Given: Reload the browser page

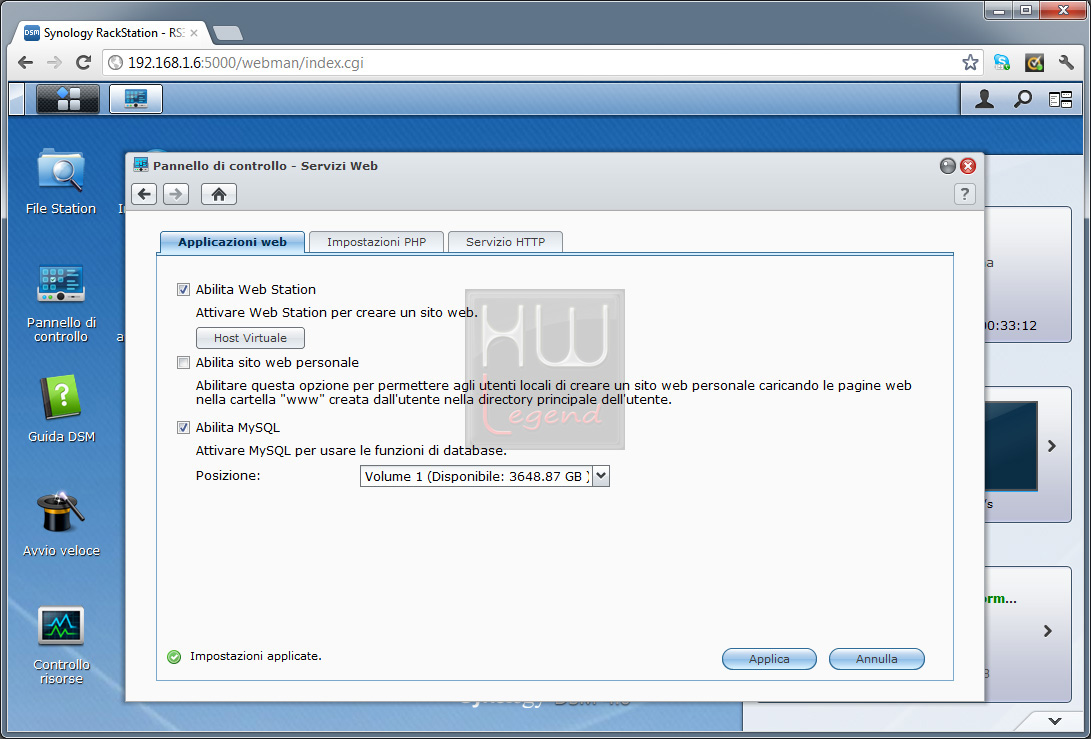Looking at the screenshot, I should (83, 63).
